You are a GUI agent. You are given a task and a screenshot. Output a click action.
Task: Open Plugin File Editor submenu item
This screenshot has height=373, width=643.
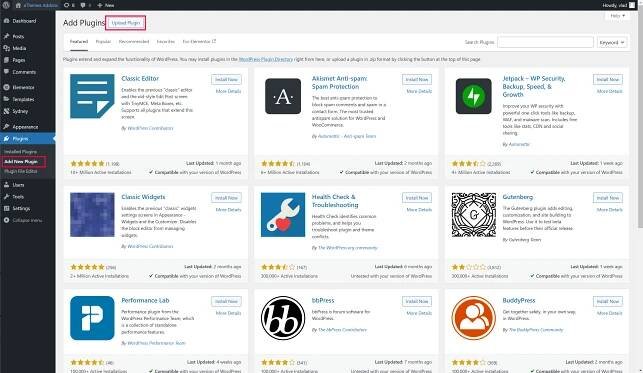(x=21, y=171)
